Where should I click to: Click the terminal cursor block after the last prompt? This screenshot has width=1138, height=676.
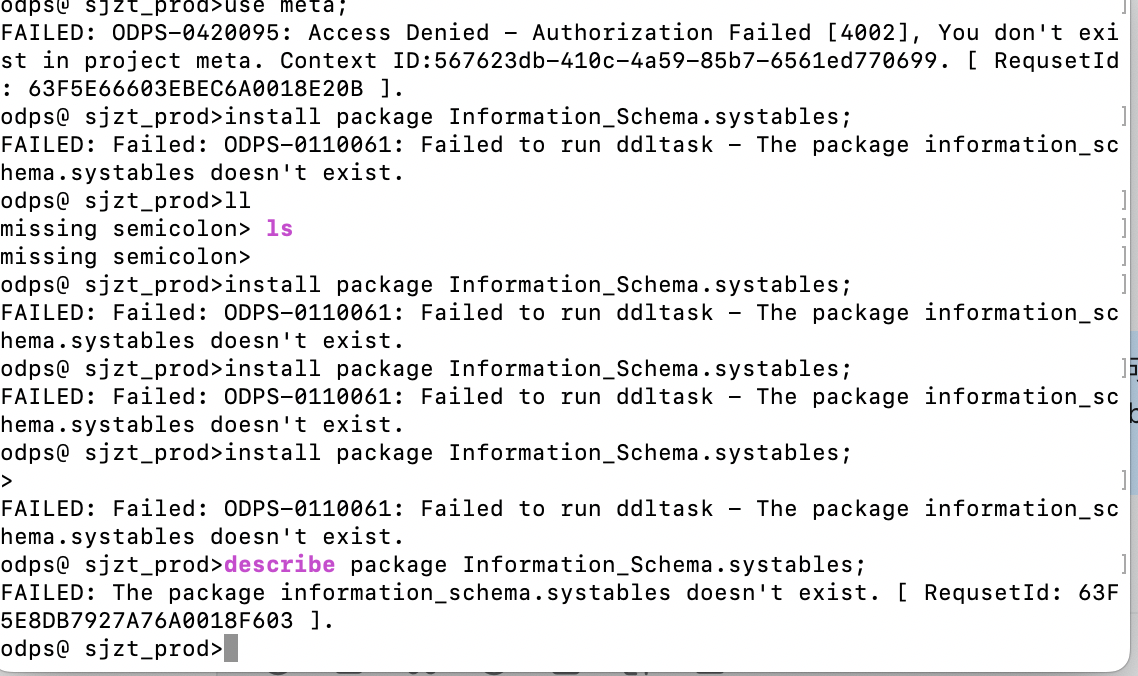[x=231, y=648]
